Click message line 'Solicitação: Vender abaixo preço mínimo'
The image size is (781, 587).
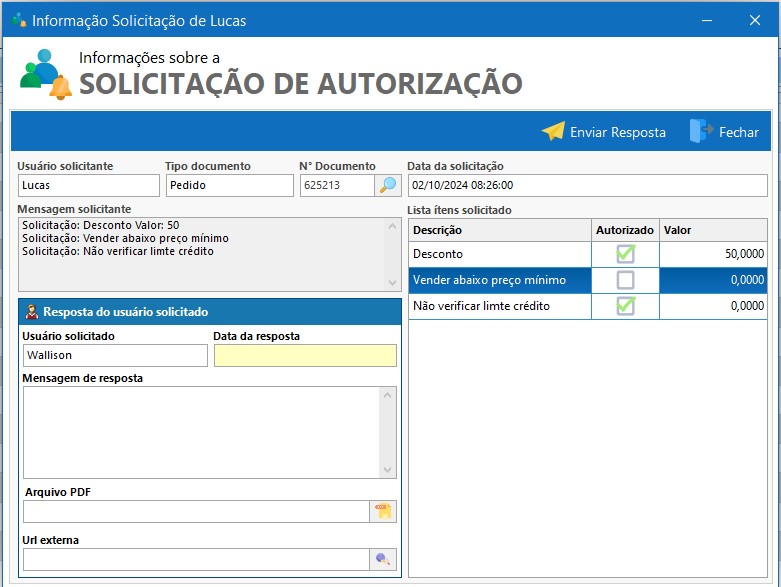[x=126, y=238]
